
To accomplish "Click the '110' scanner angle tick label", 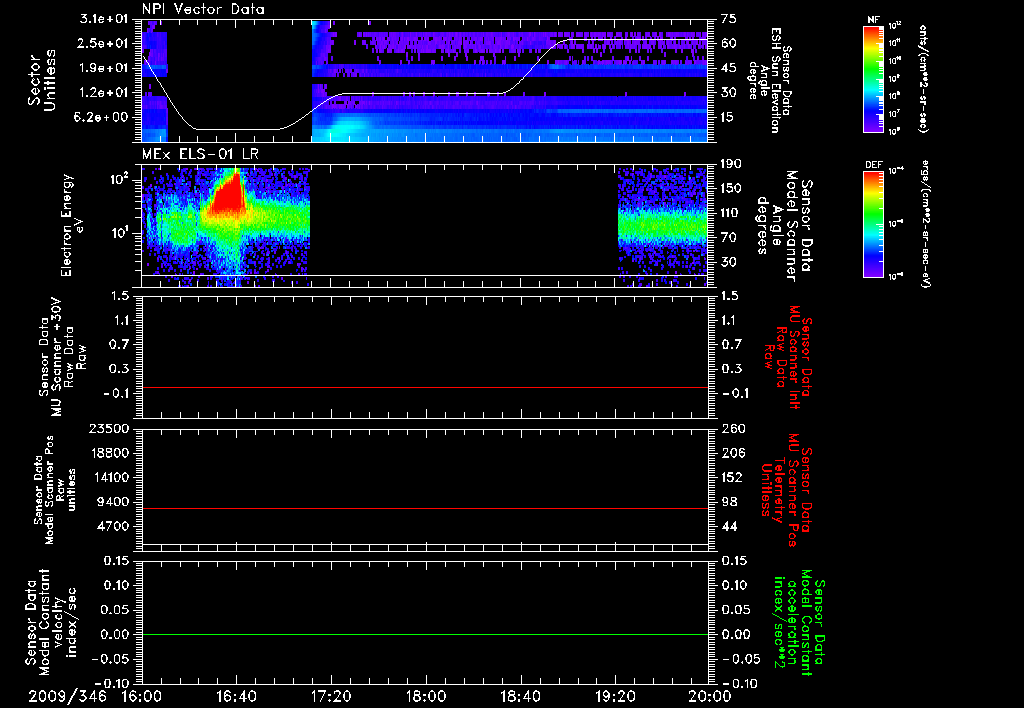I will (x=732, y=213).
